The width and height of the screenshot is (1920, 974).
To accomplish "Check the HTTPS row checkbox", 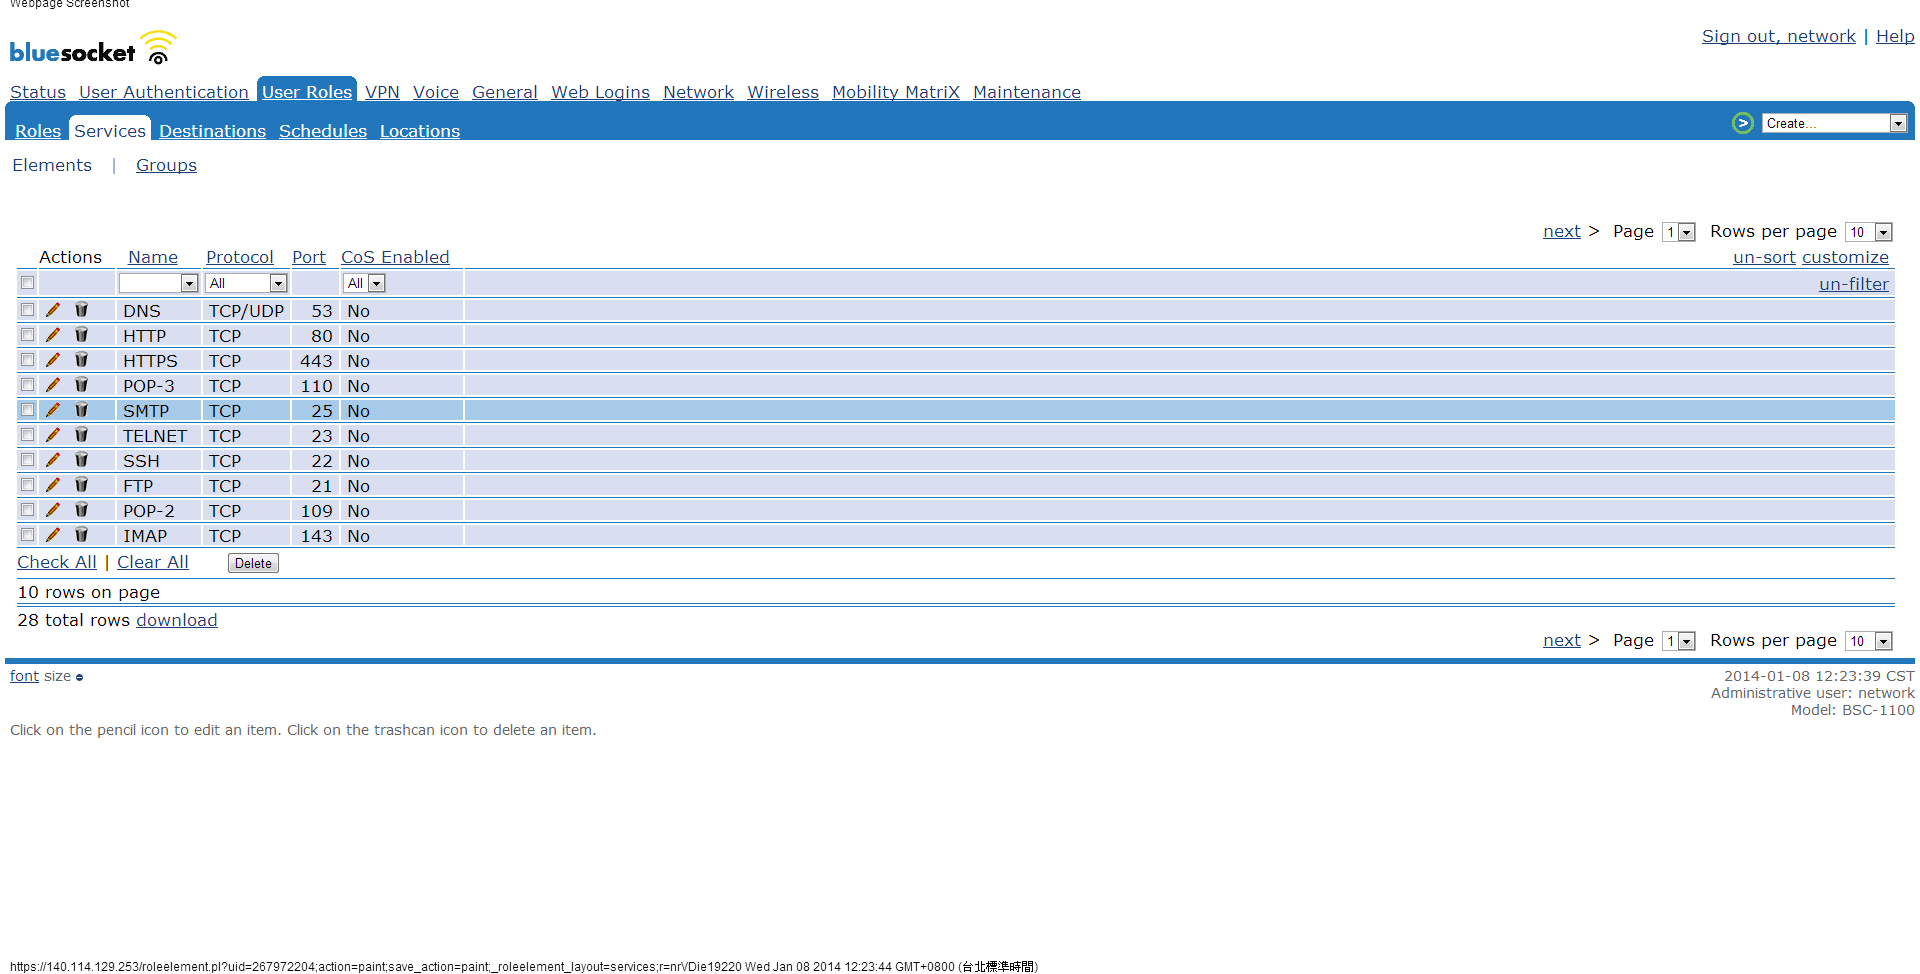I will (28, 360).
